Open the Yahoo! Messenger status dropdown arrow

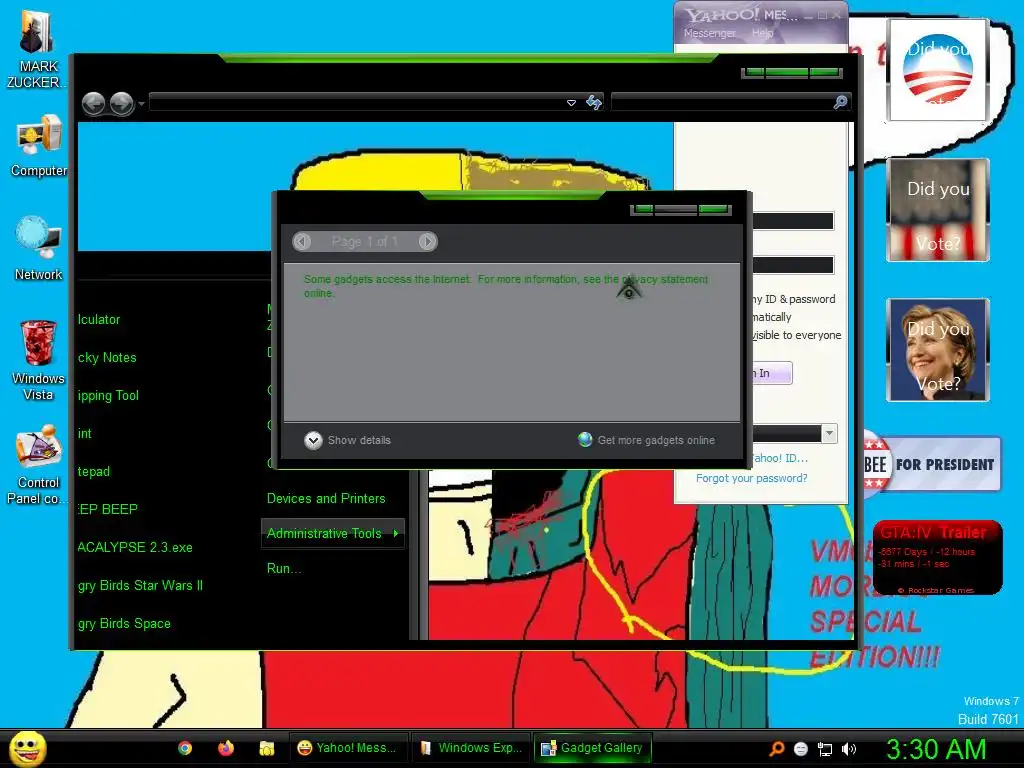pyautogui.click(x=829, y=433)
